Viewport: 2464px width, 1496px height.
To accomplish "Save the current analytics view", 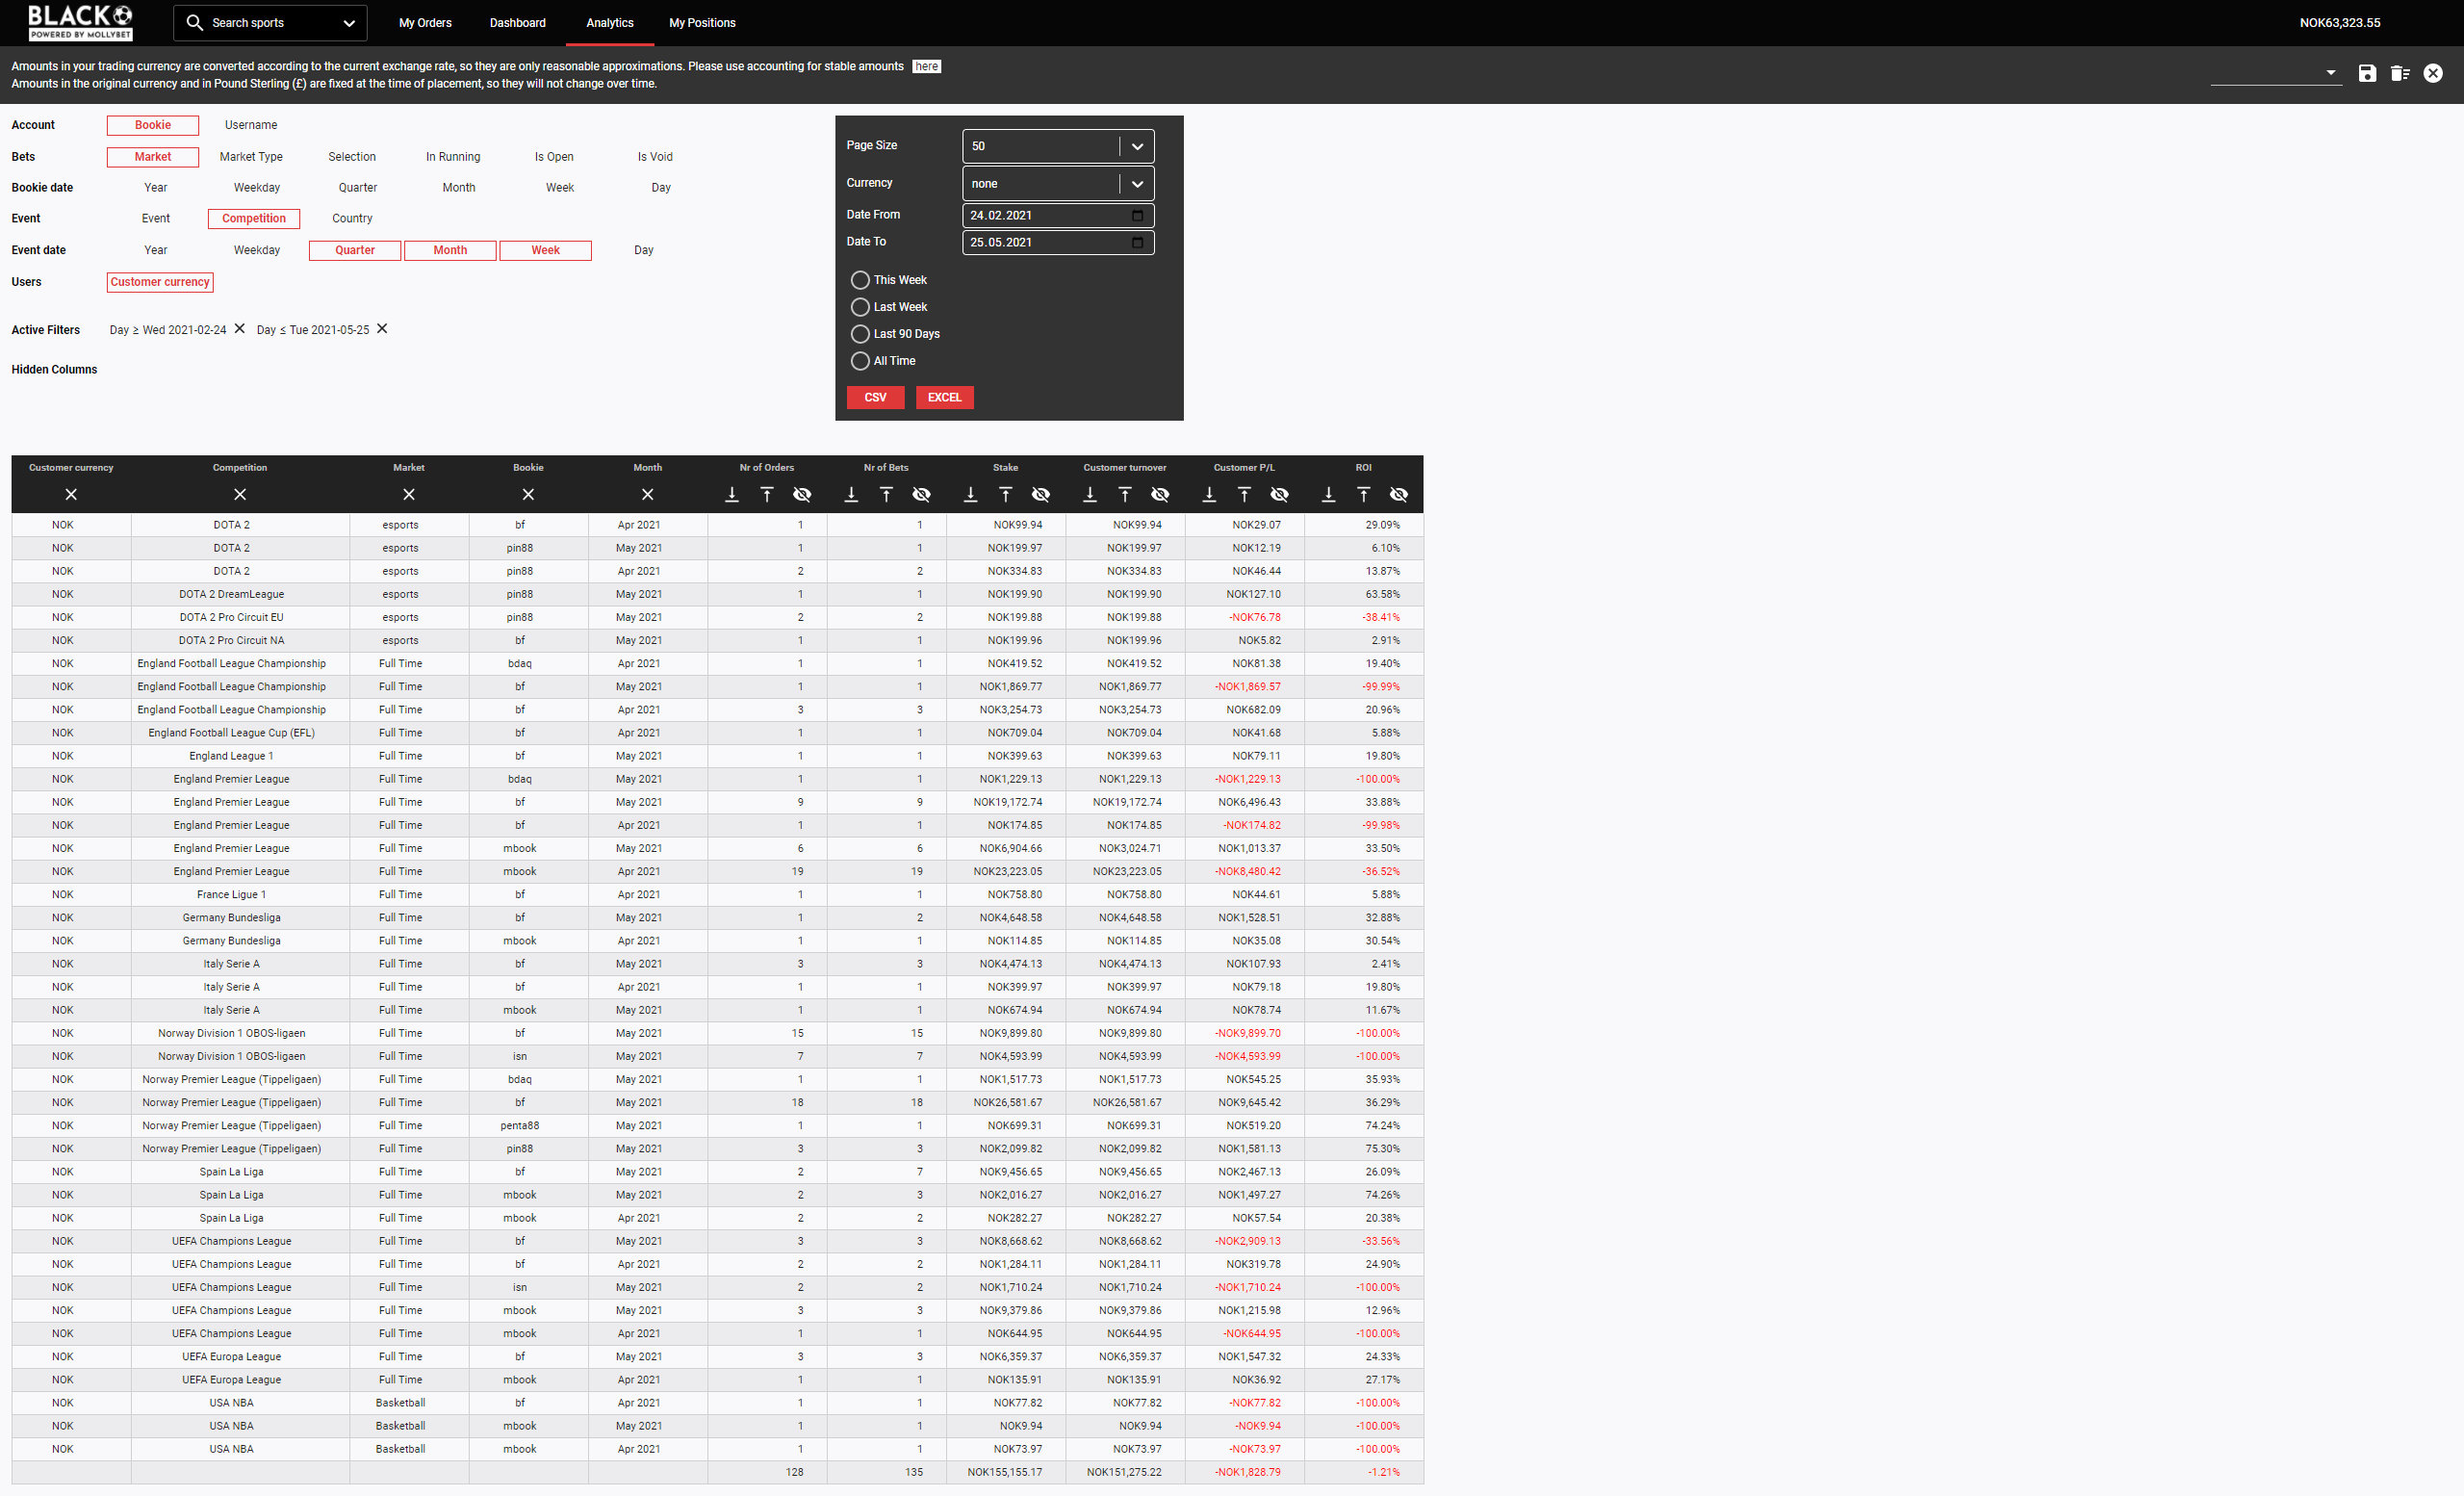I will (x=2366, y=73).
